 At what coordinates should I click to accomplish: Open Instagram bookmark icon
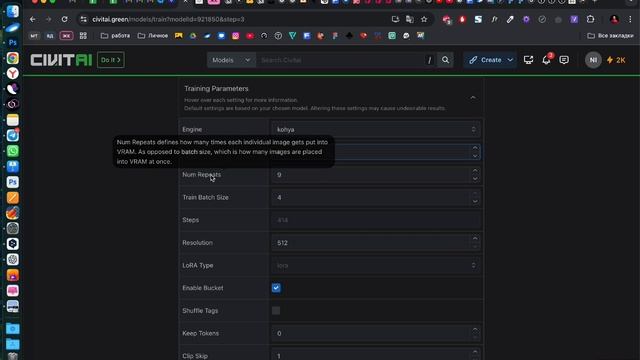click(x=236, y=36)
